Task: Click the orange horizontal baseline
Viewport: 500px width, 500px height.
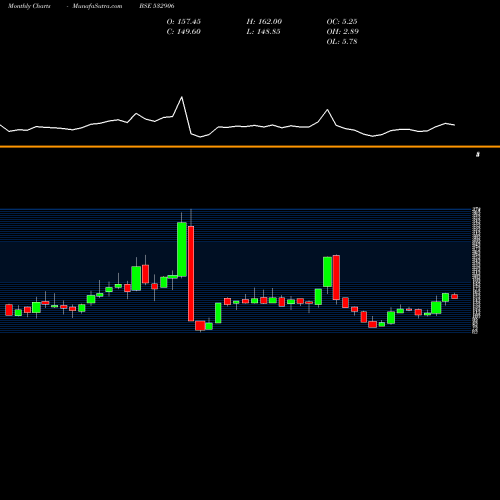Action: pos(250,146)
